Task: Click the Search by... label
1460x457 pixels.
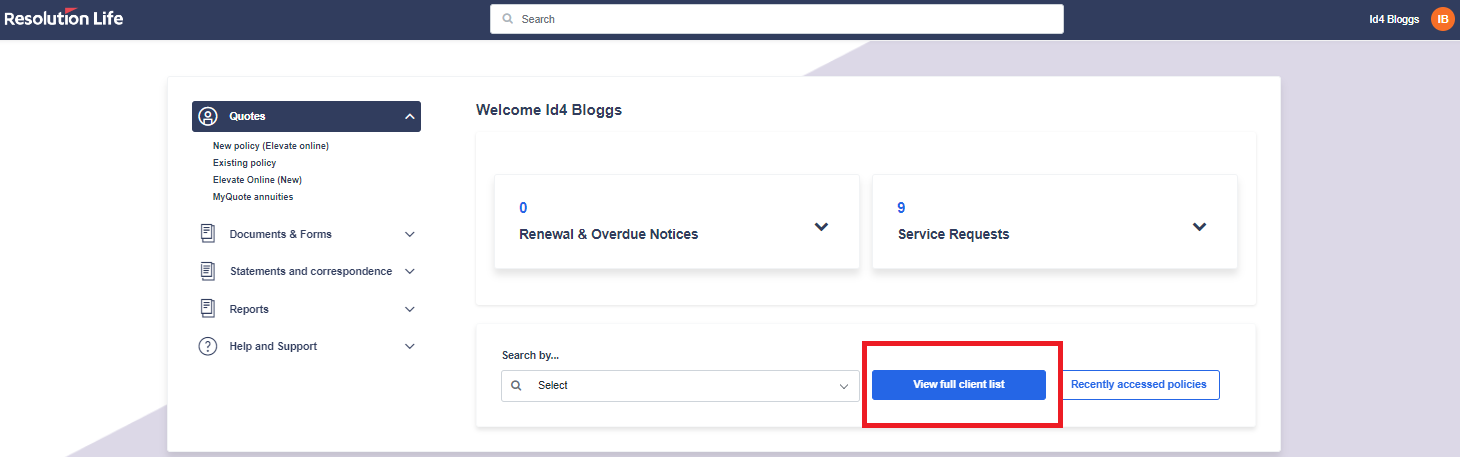Action: (x=530, y=356)
